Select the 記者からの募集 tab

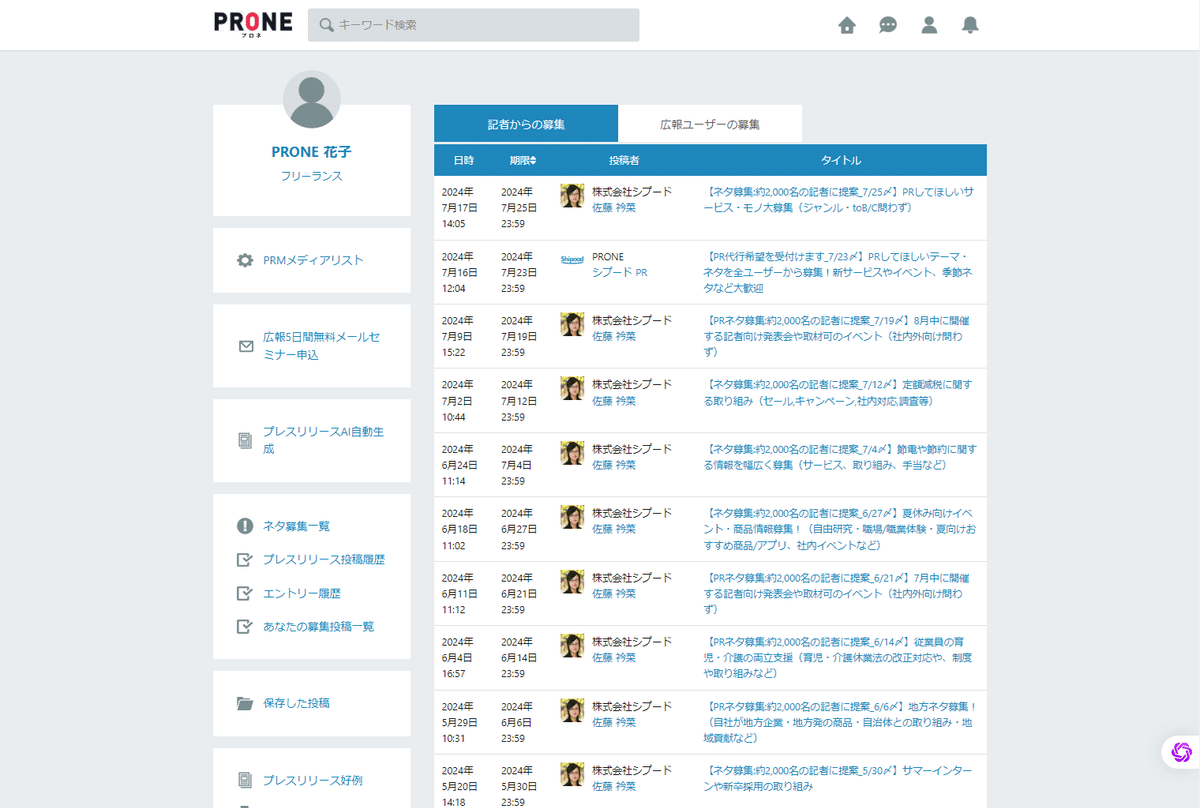click(525, 122)
